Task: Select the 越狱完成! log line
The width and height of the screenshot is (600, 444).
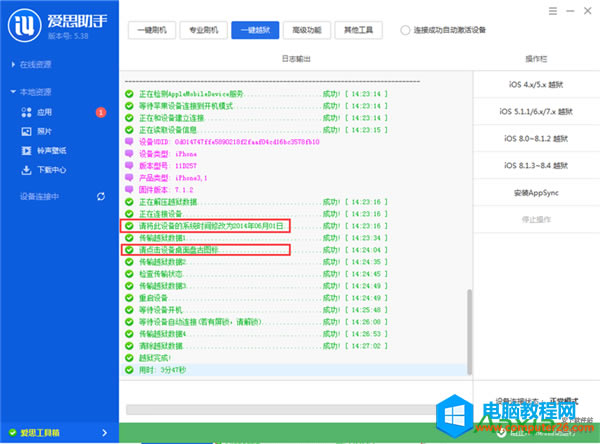Action: tap(148, 358)
